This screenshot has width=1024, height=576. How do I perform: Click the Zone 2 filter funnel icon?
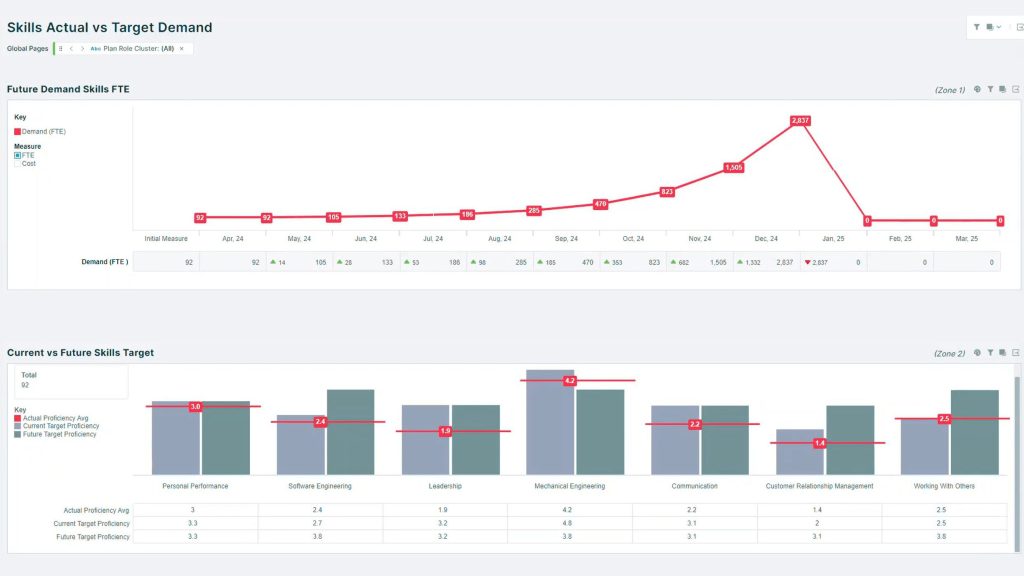click(x=990, y=353)
